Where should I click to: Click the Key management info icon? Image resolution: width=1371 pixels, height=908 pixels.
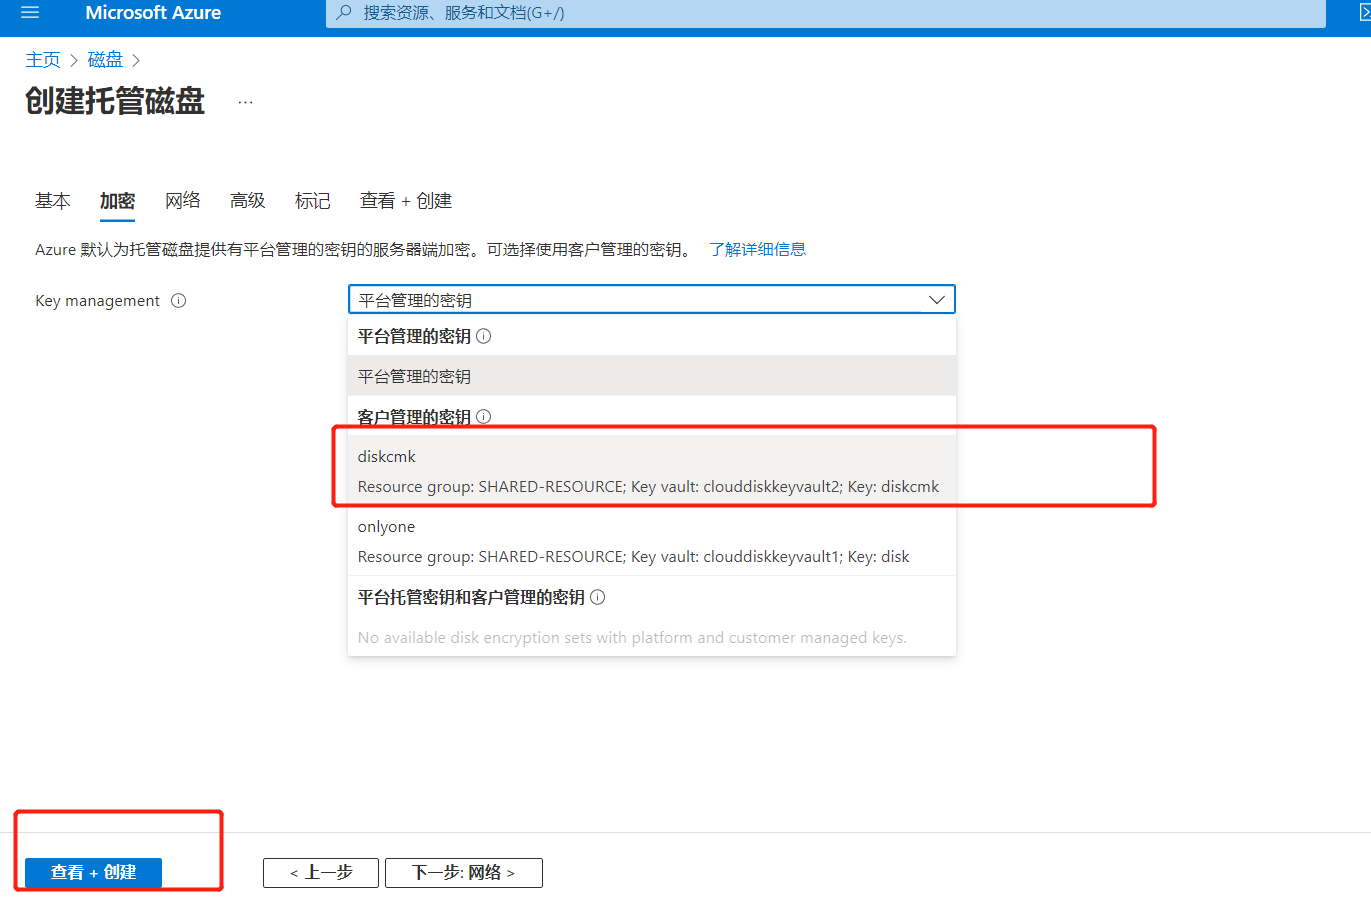(178, 300)
